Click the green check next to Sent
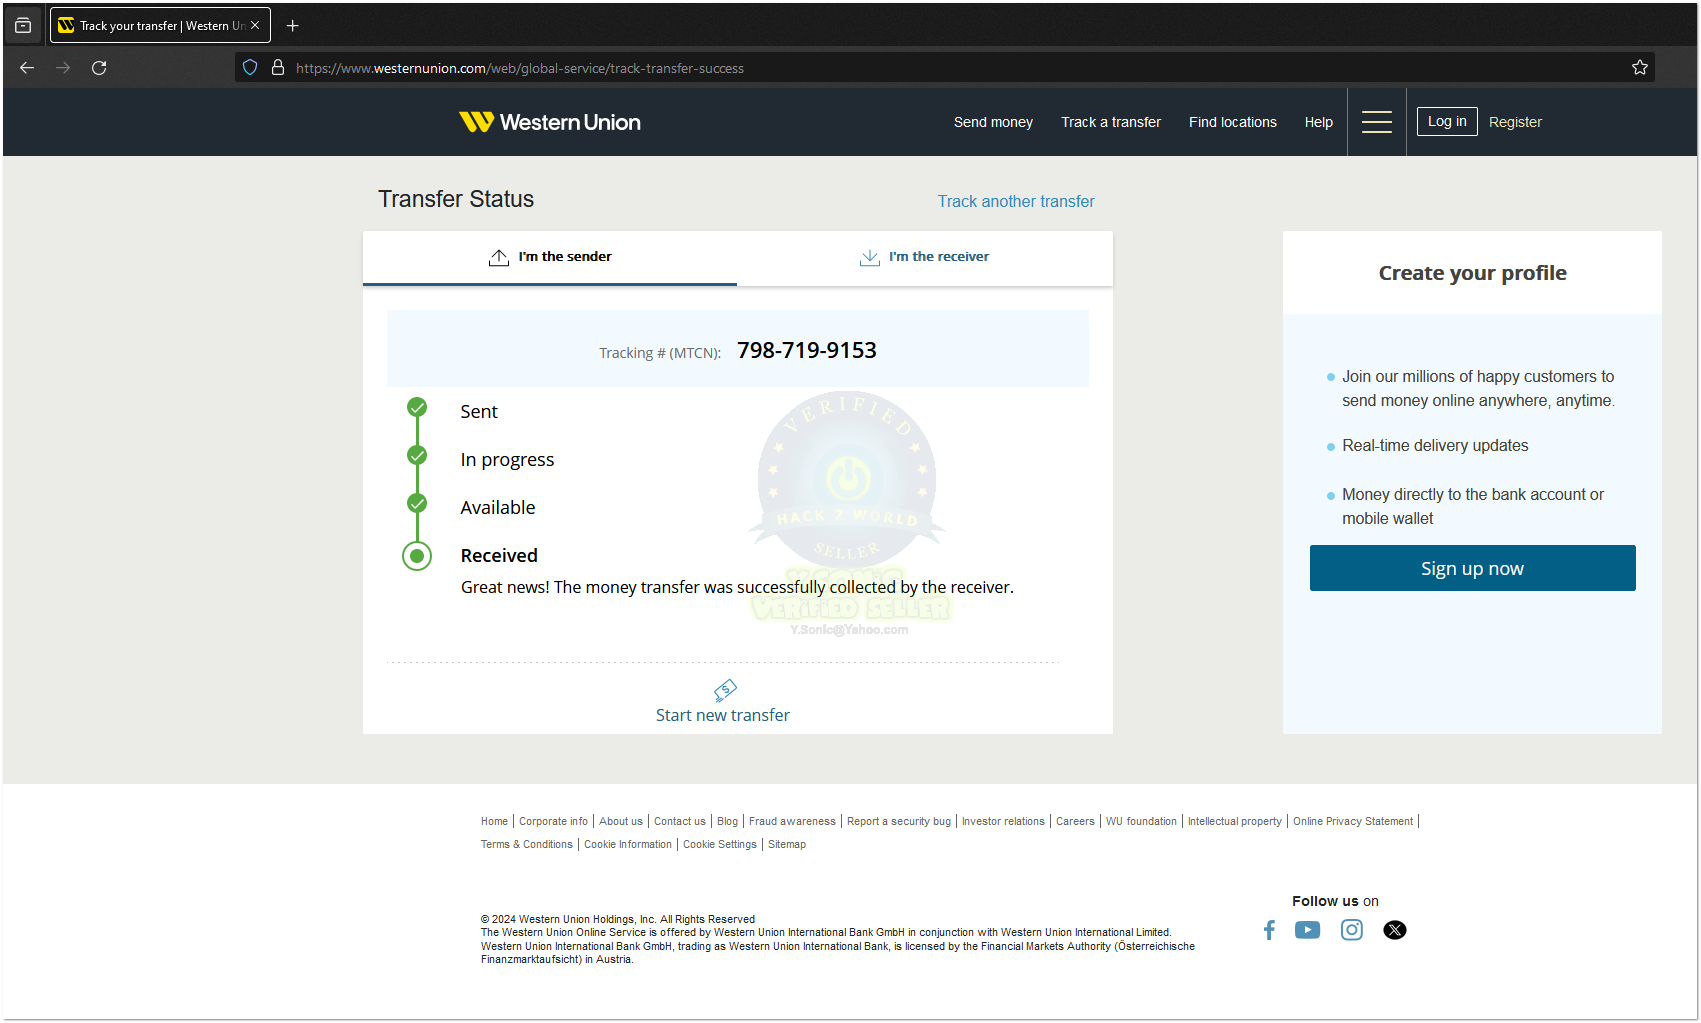 click(417, 407)
